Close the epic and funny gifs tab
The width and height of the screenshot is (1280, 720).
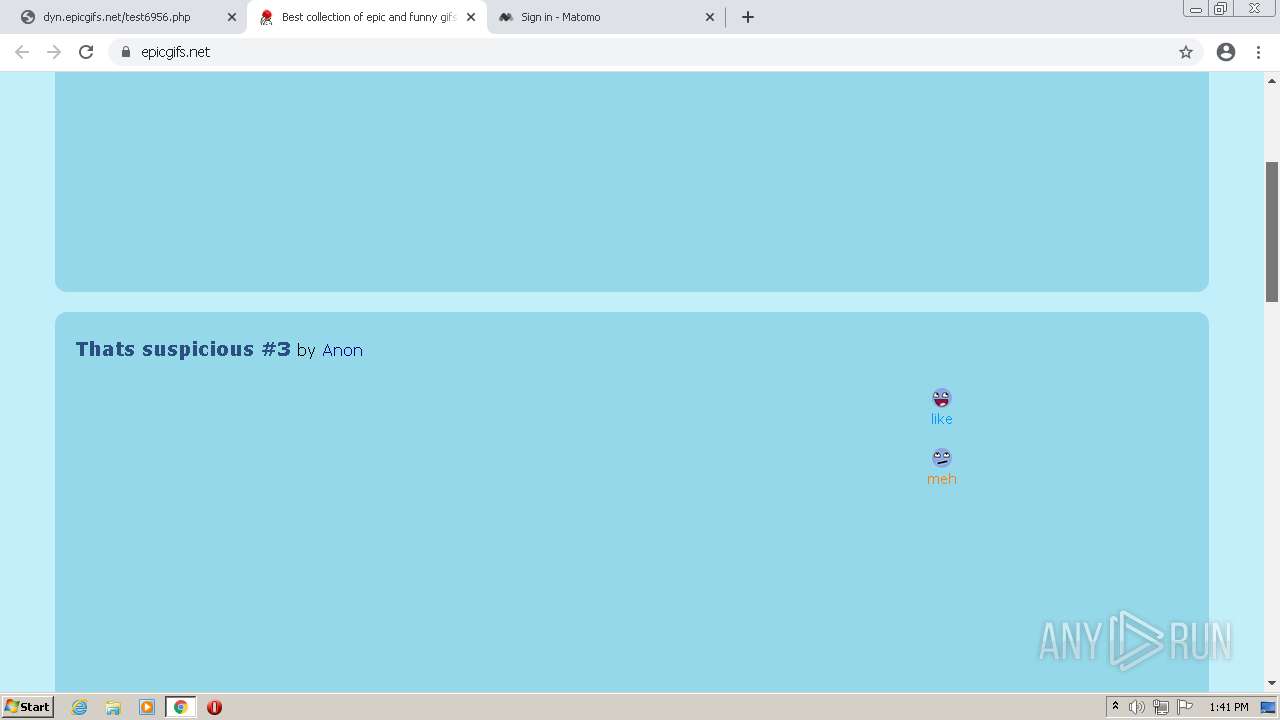(471, 17)
